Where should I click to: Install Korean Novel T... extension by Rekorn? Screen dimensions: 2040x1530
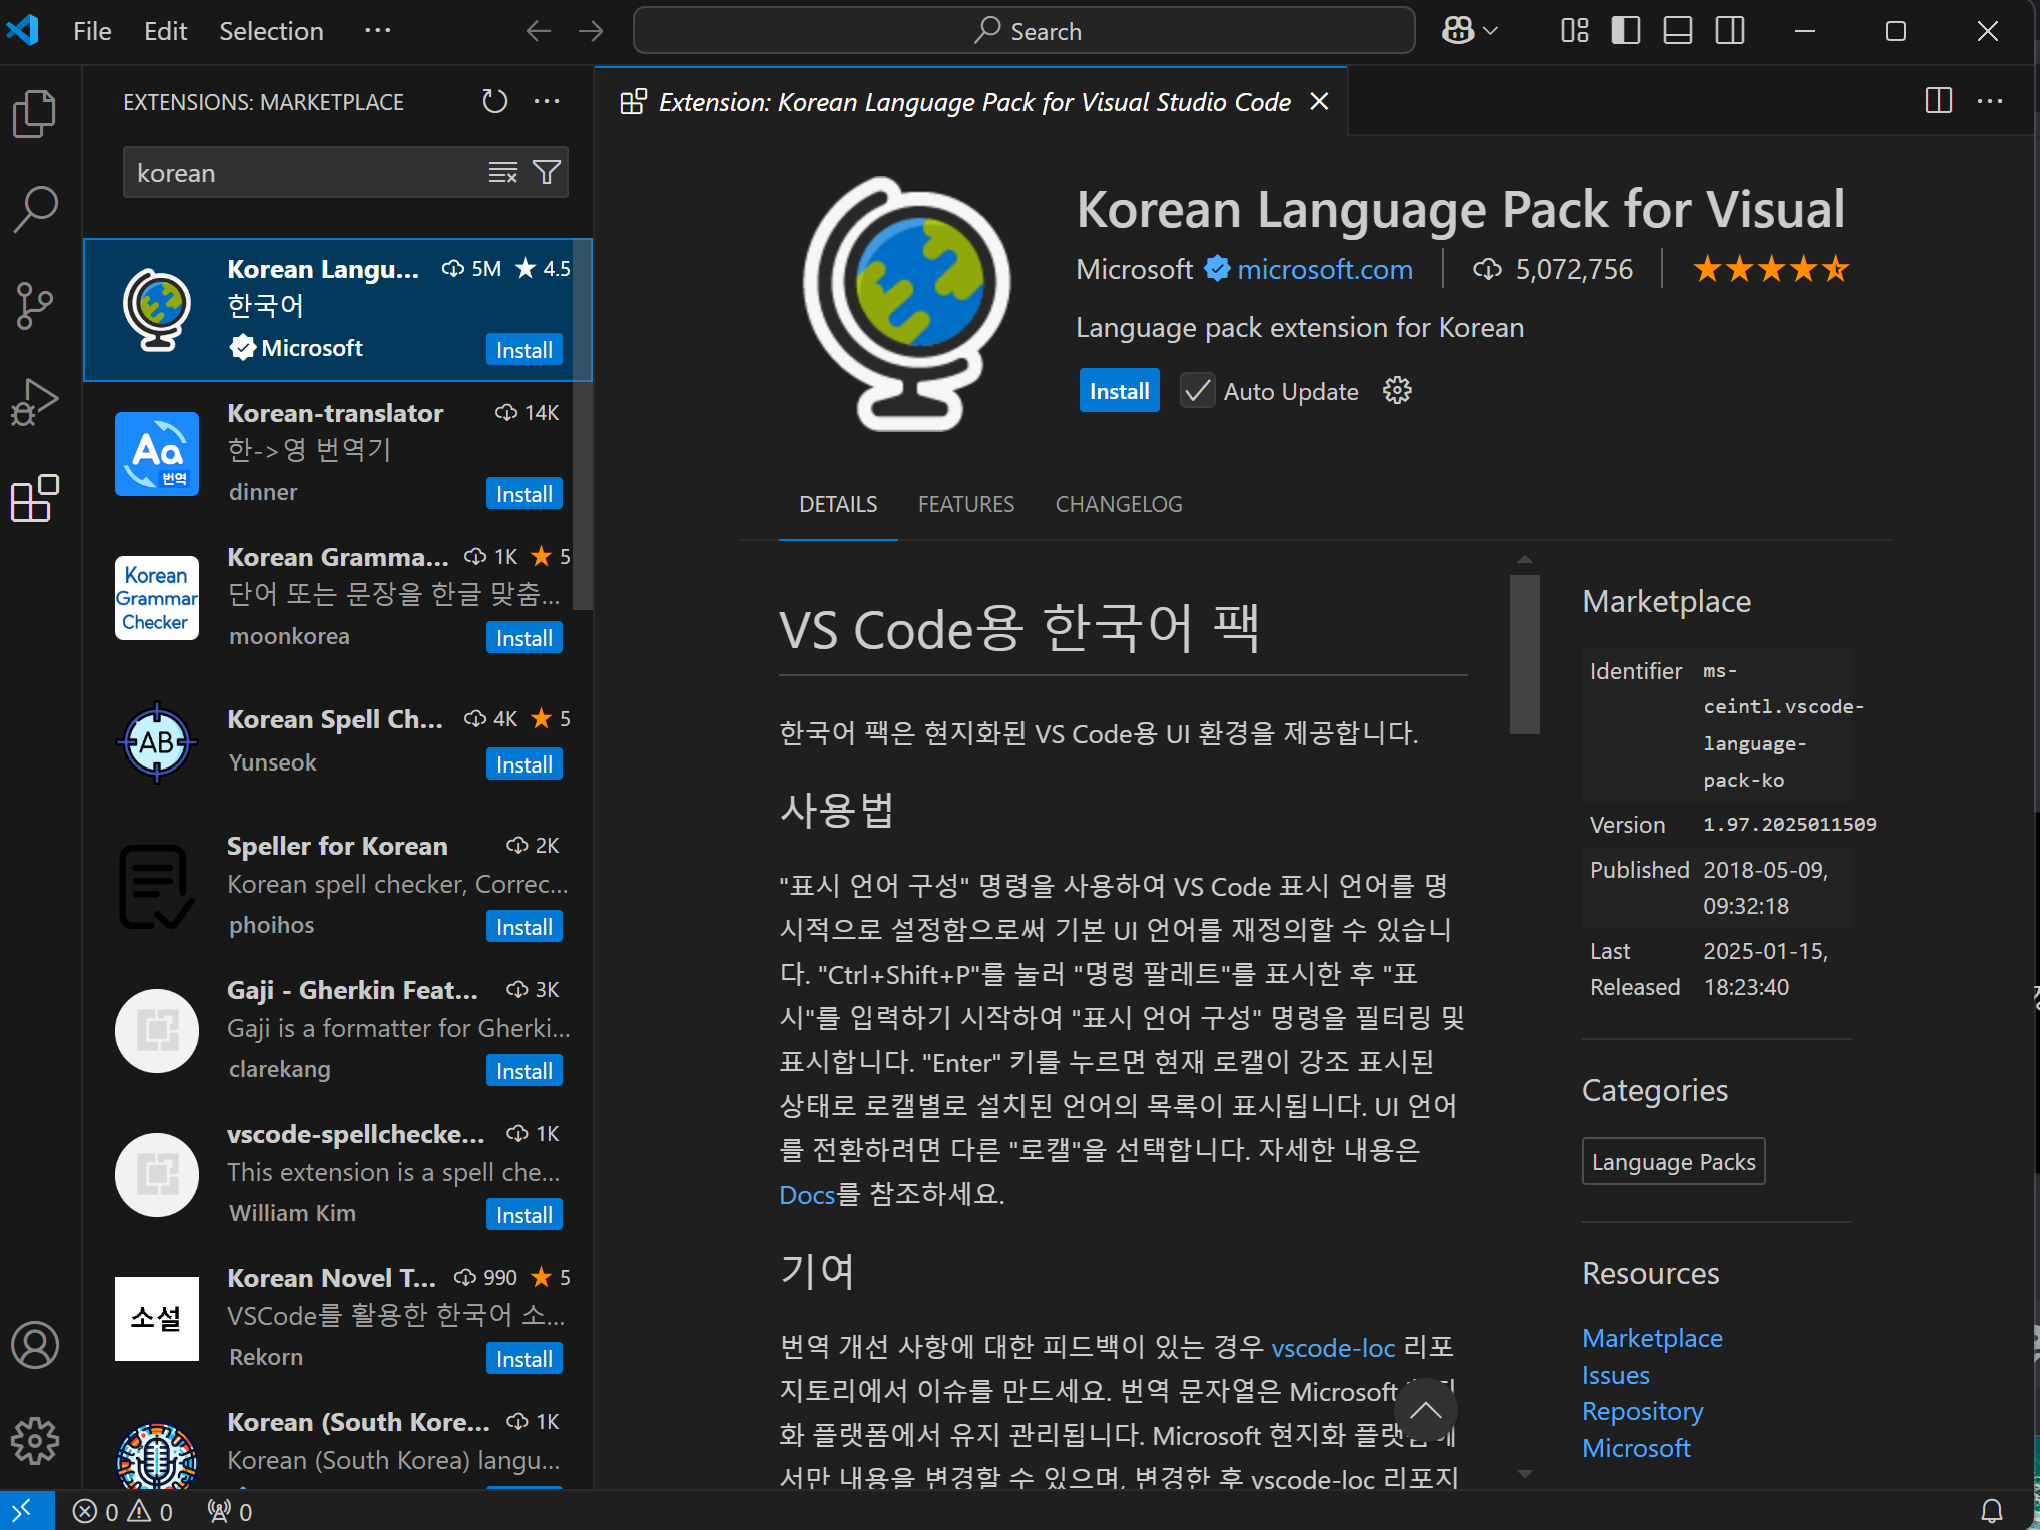524,1359
